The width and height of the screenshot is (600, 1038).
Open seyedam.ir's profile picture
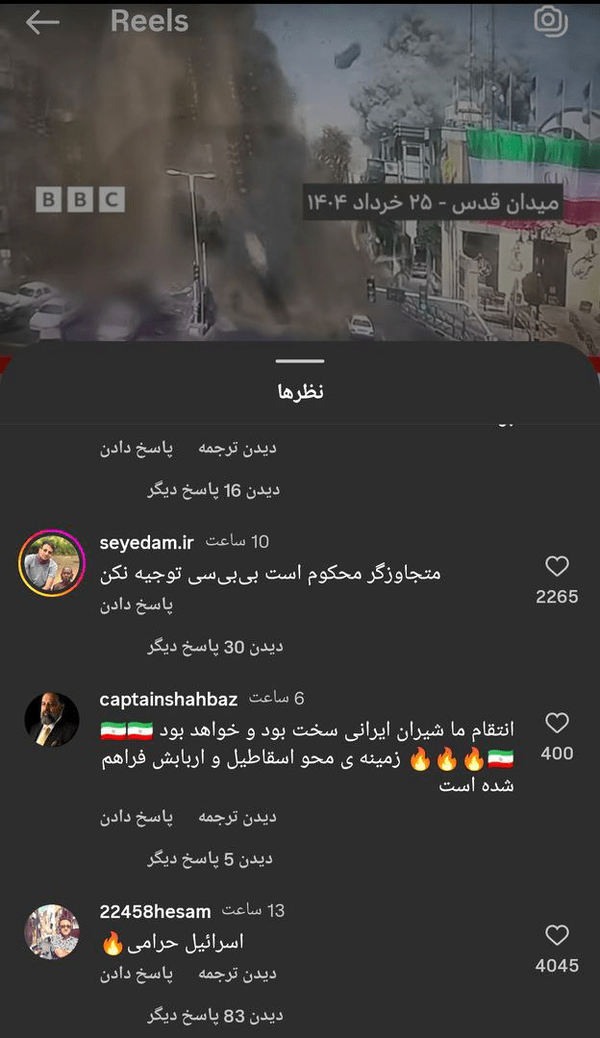[x=52, y=563]
